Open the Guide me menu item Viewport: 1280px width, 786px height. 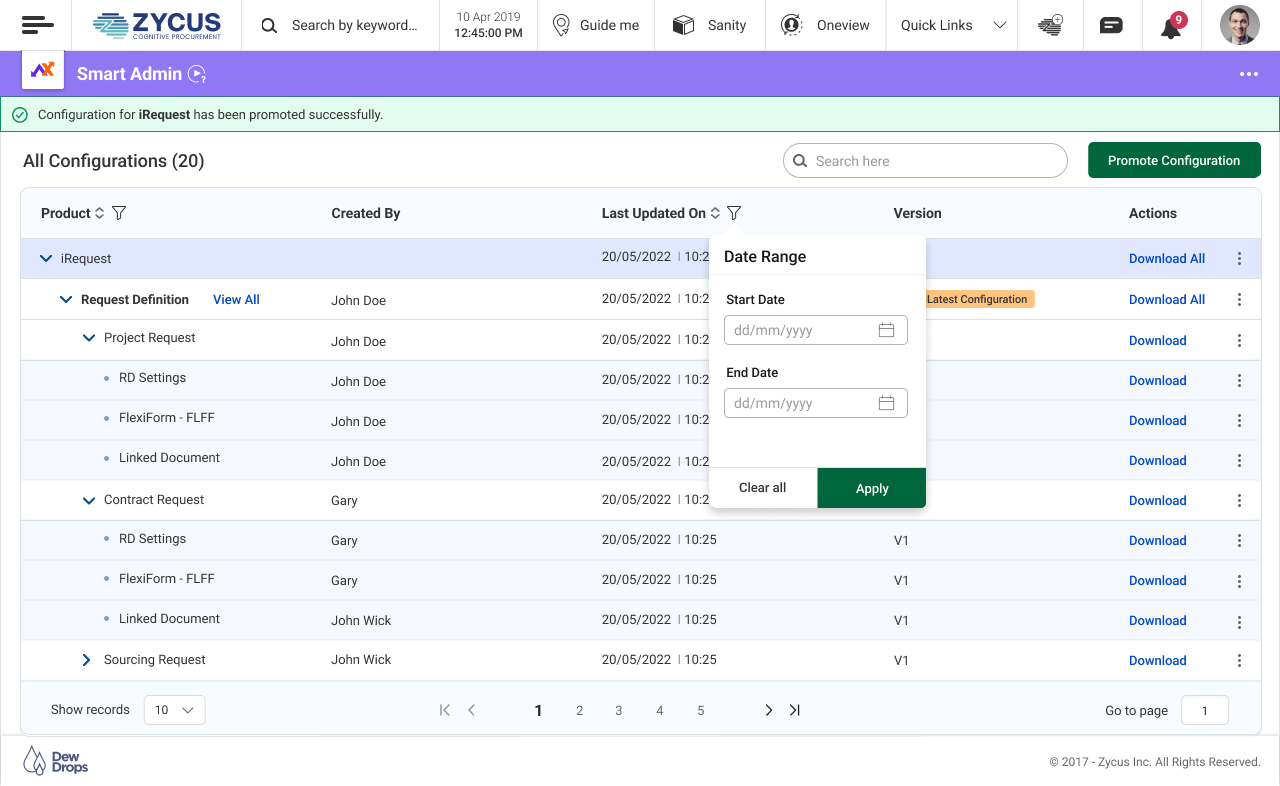click(x=596, y=25)
